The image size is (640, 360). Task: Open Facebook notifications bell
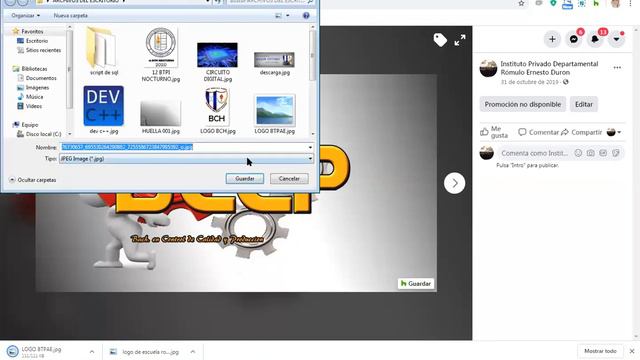coord(595,39)
